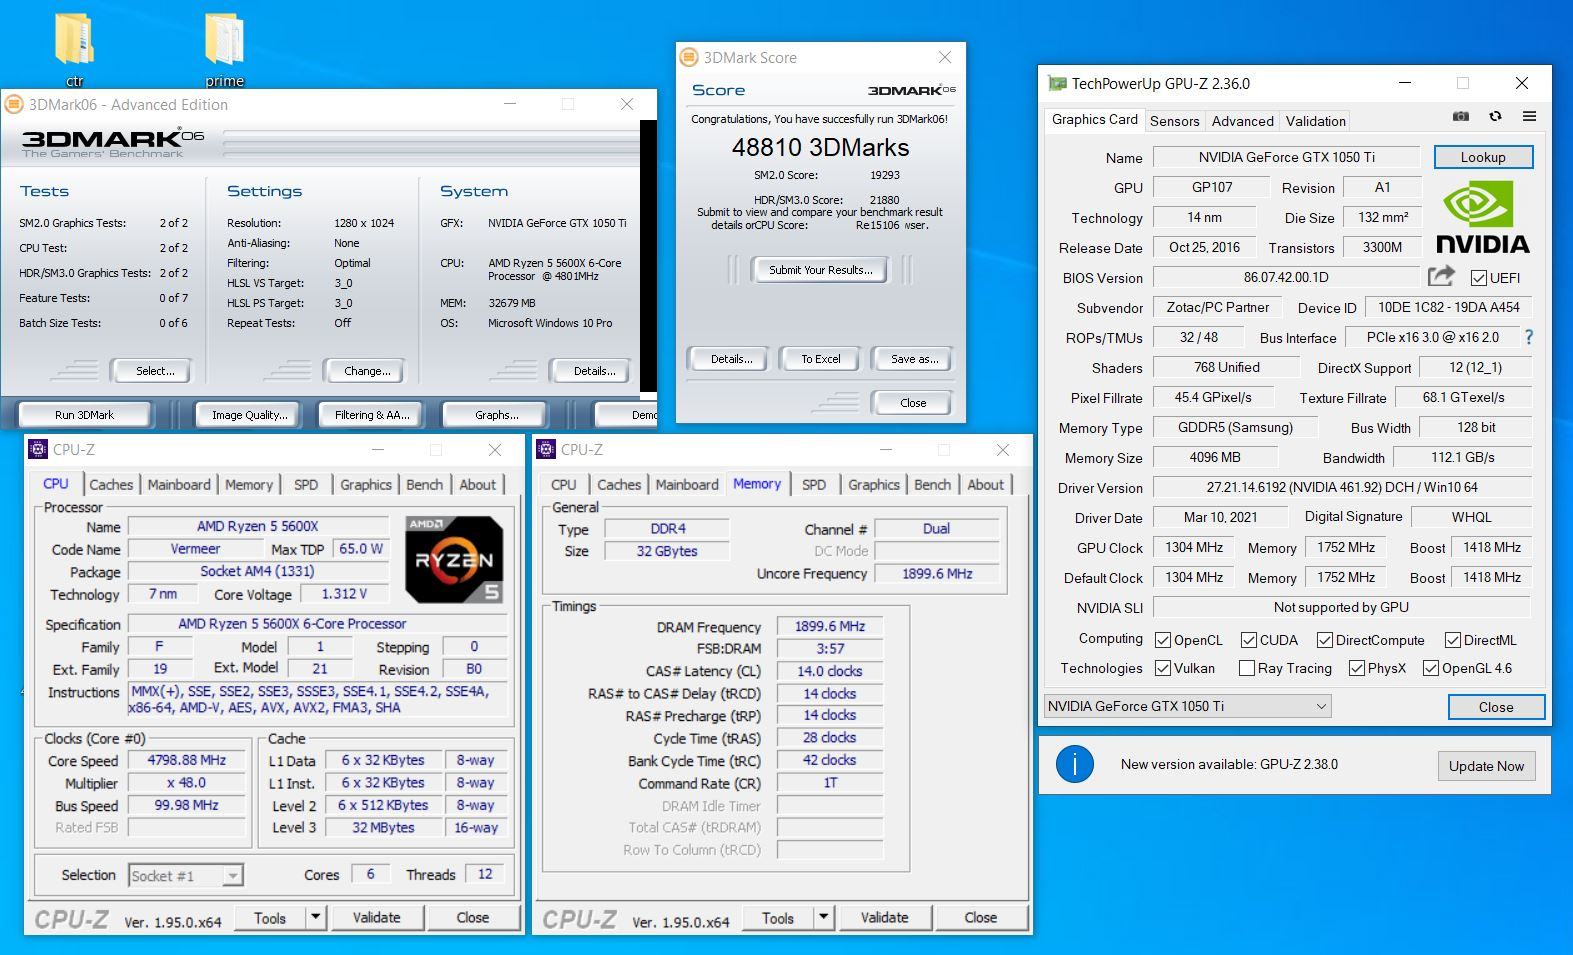Click the Ryzen 5 logo in CPU-Z
The height and width of the screenshot is (955, 1573).
(x=454, y=559)
